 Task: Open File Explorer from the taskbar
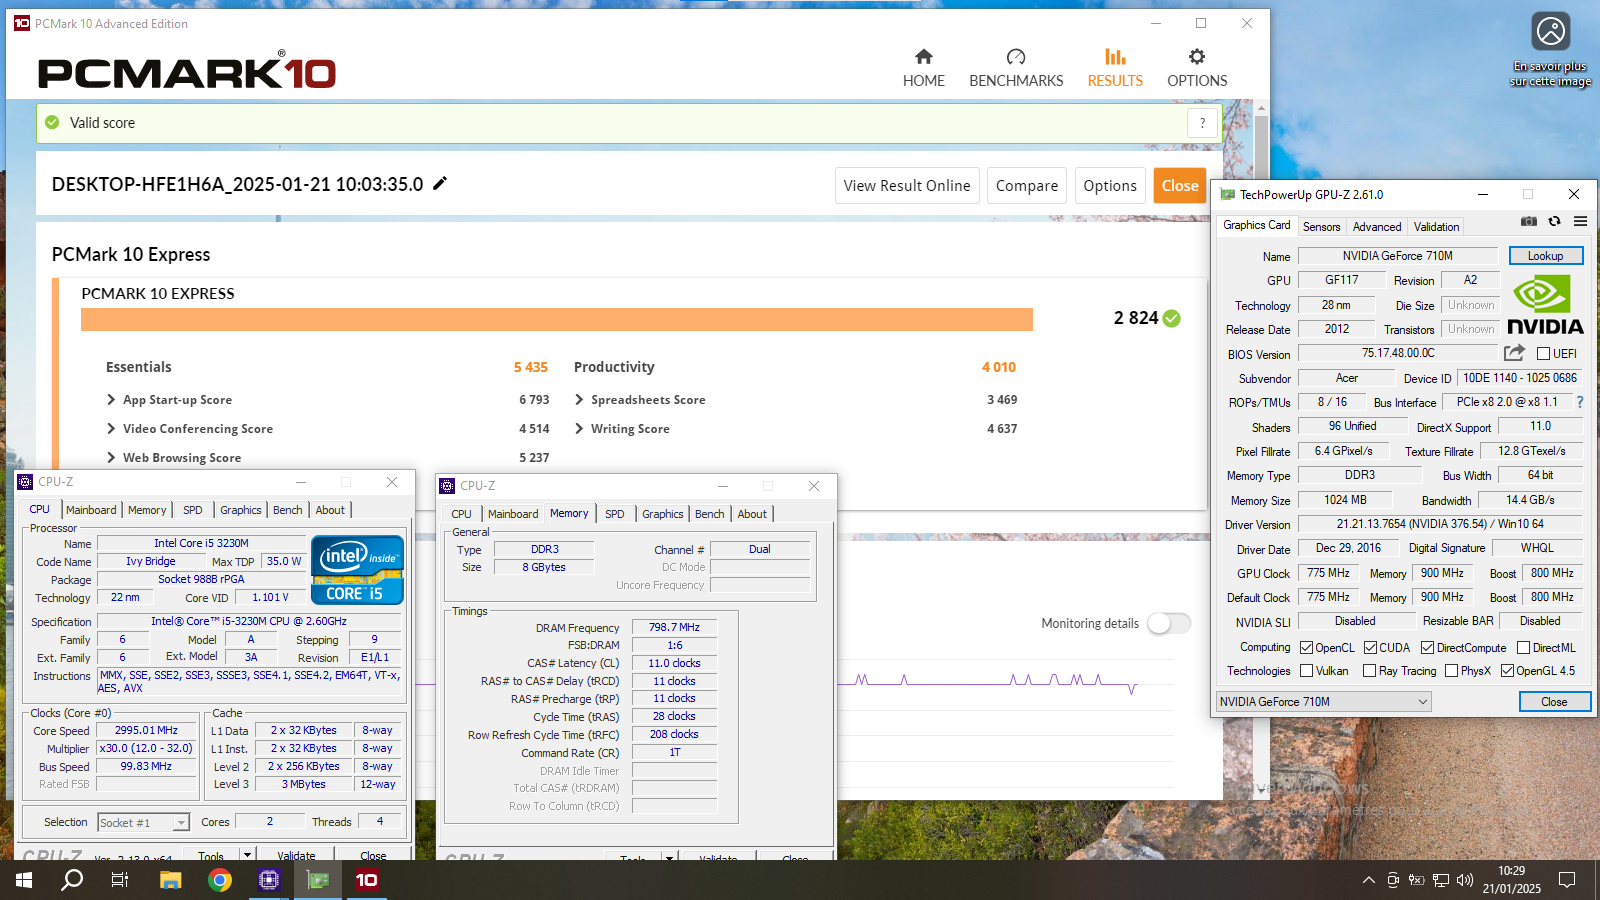pos(171,880)
